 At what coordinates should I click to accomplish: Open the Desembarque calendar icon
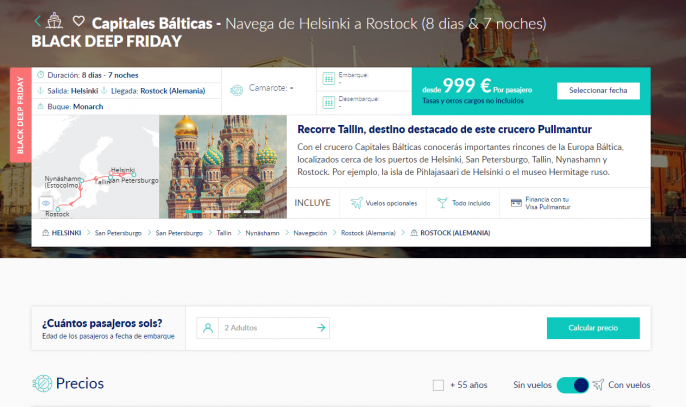pos(329,102)
